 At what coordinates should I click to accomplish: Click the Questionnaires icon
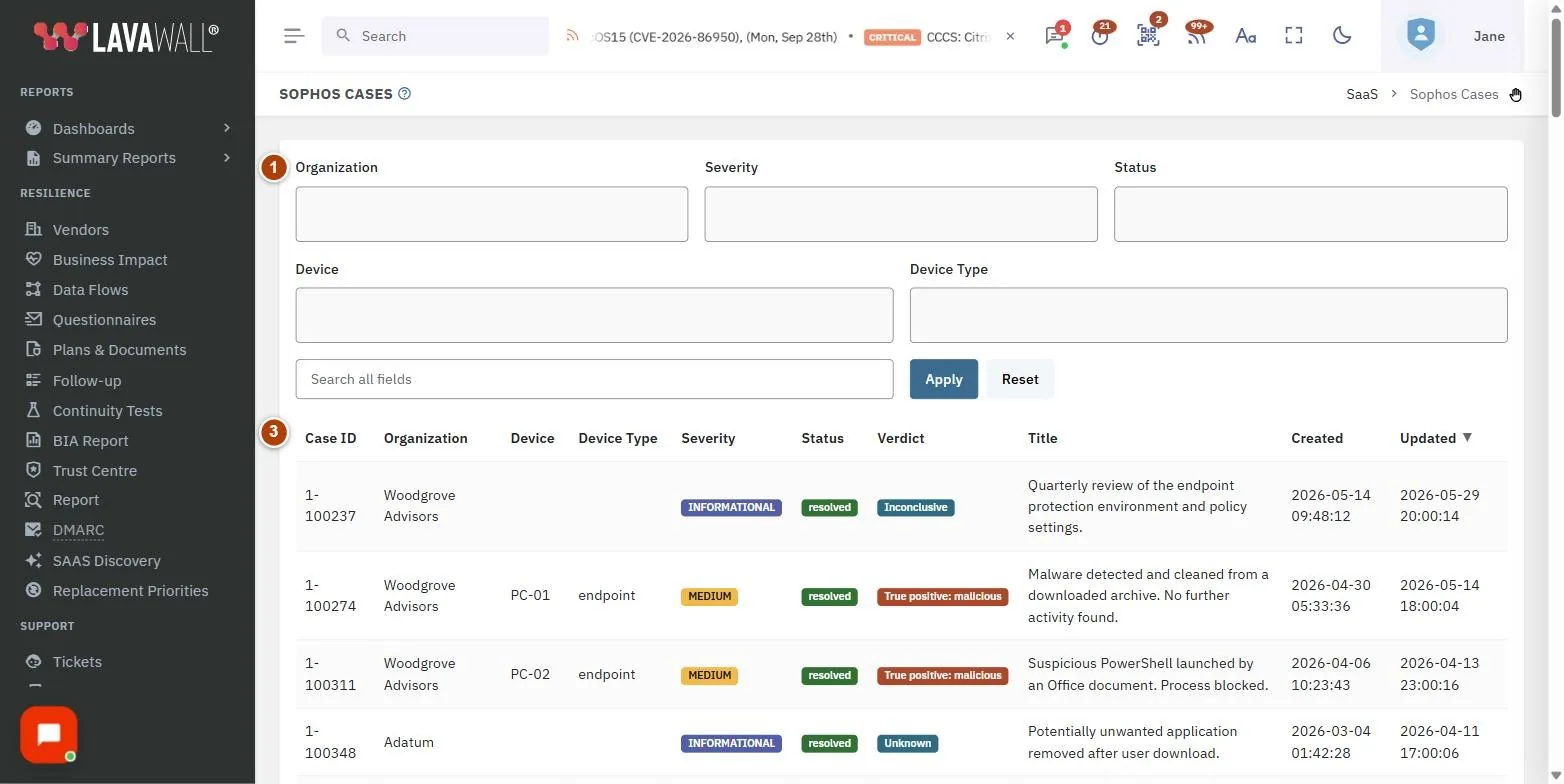pyautogui.click(x=33, y=319)
